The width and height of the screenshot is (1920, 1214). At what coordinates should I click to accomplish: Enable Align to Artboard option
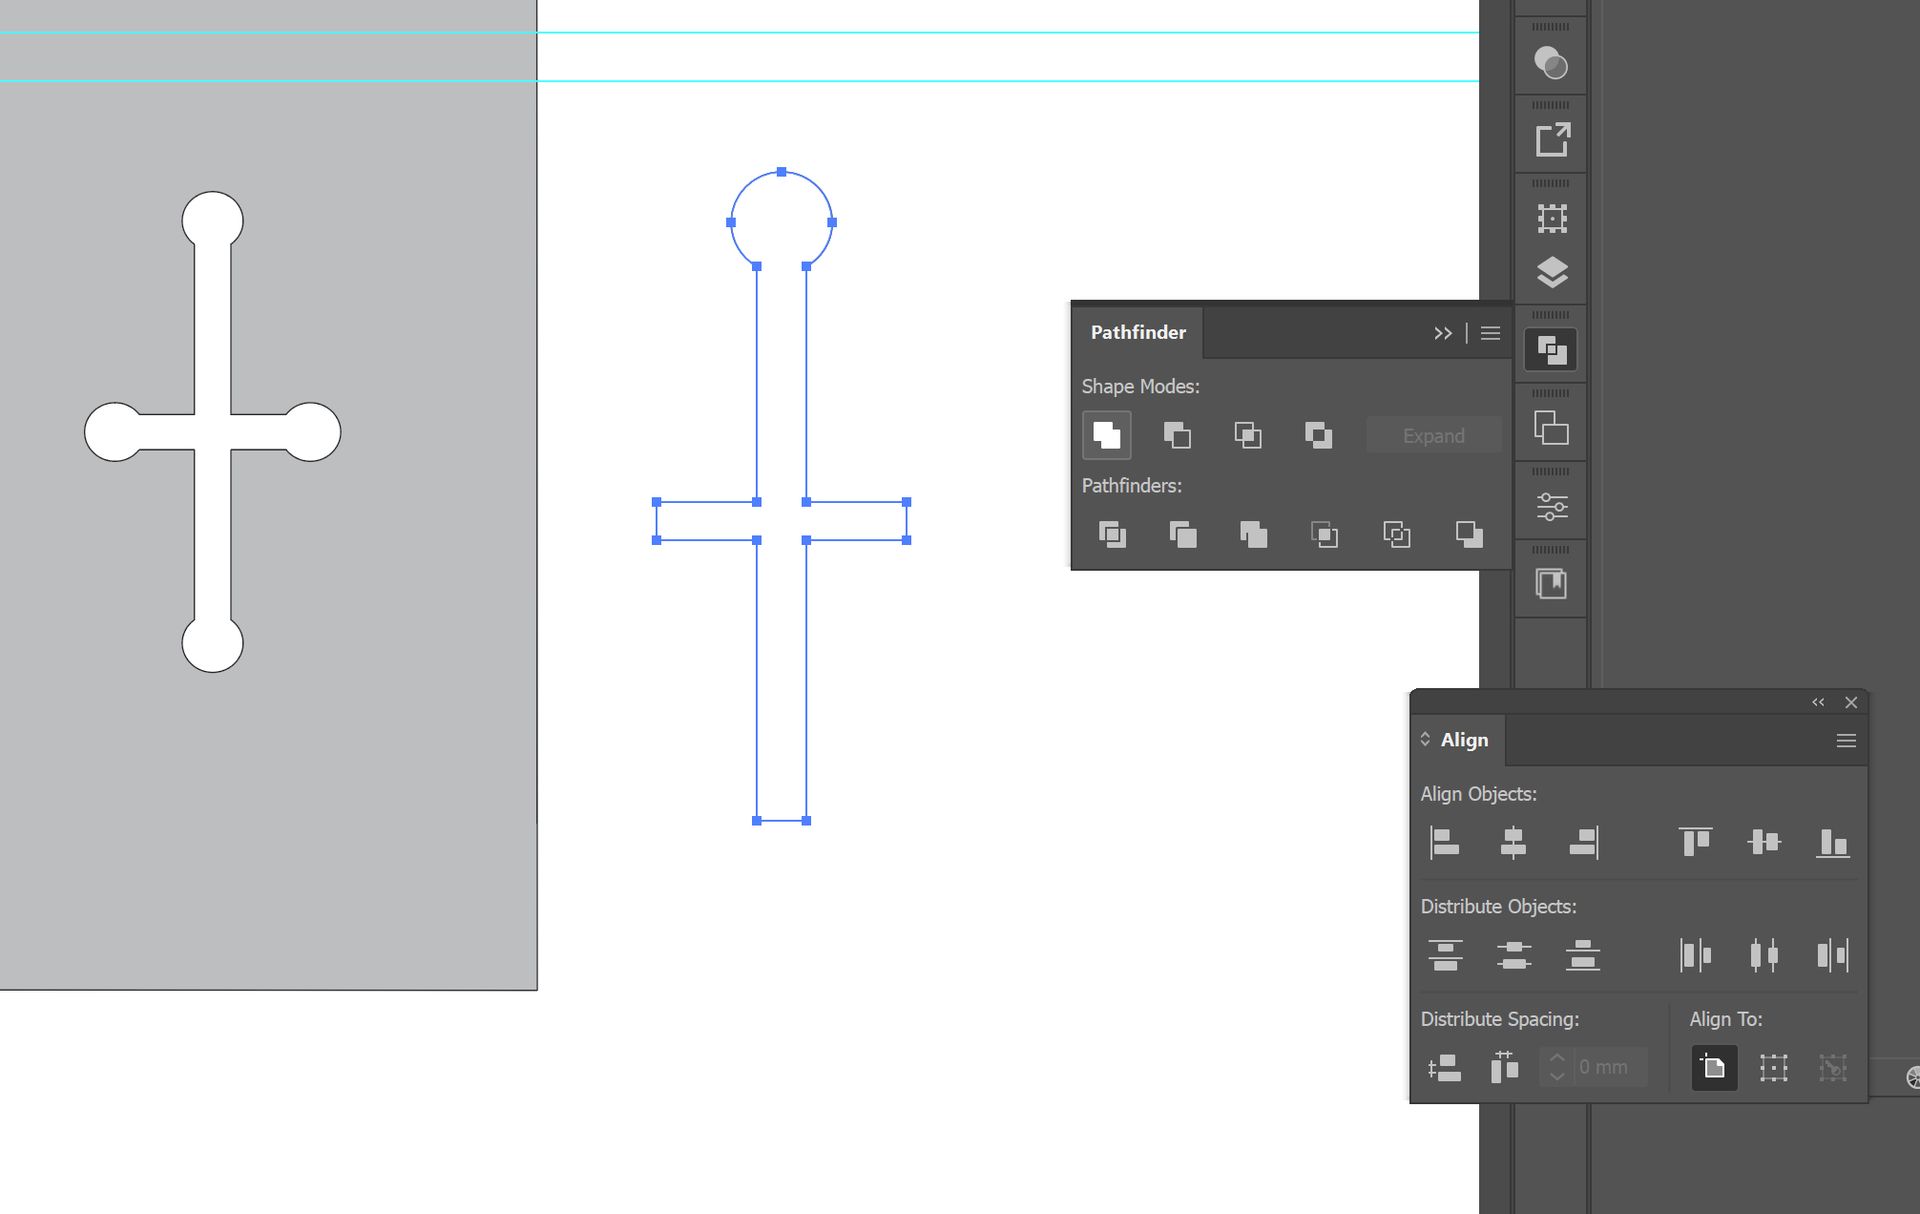1713,1067
